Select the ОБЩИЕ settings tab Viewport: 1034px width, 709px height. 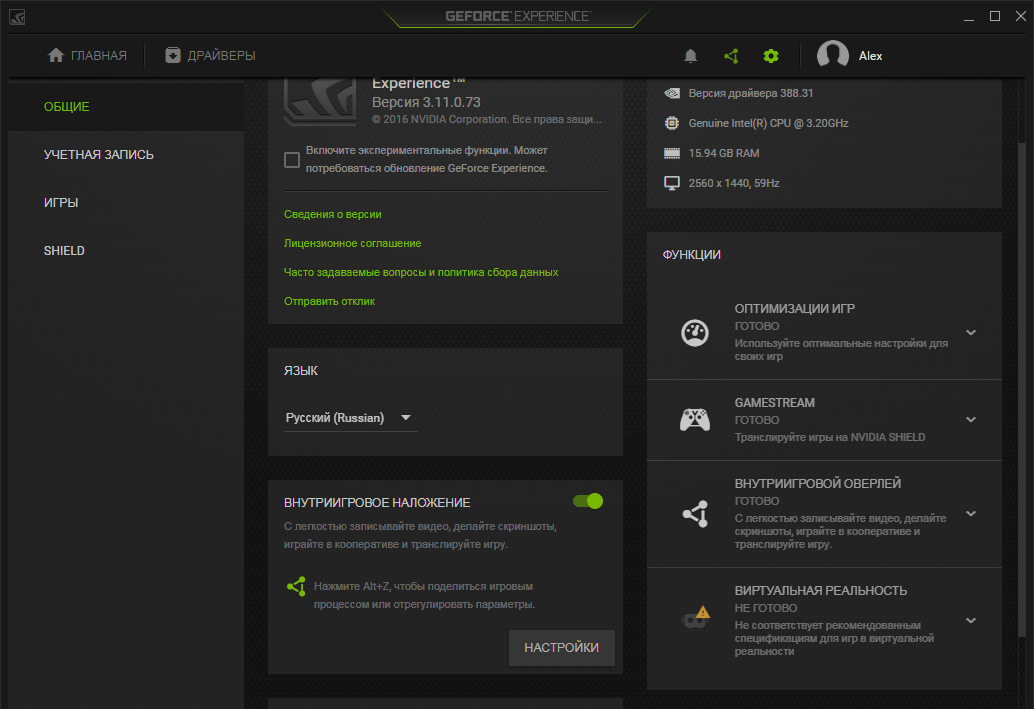pos(126,106)
